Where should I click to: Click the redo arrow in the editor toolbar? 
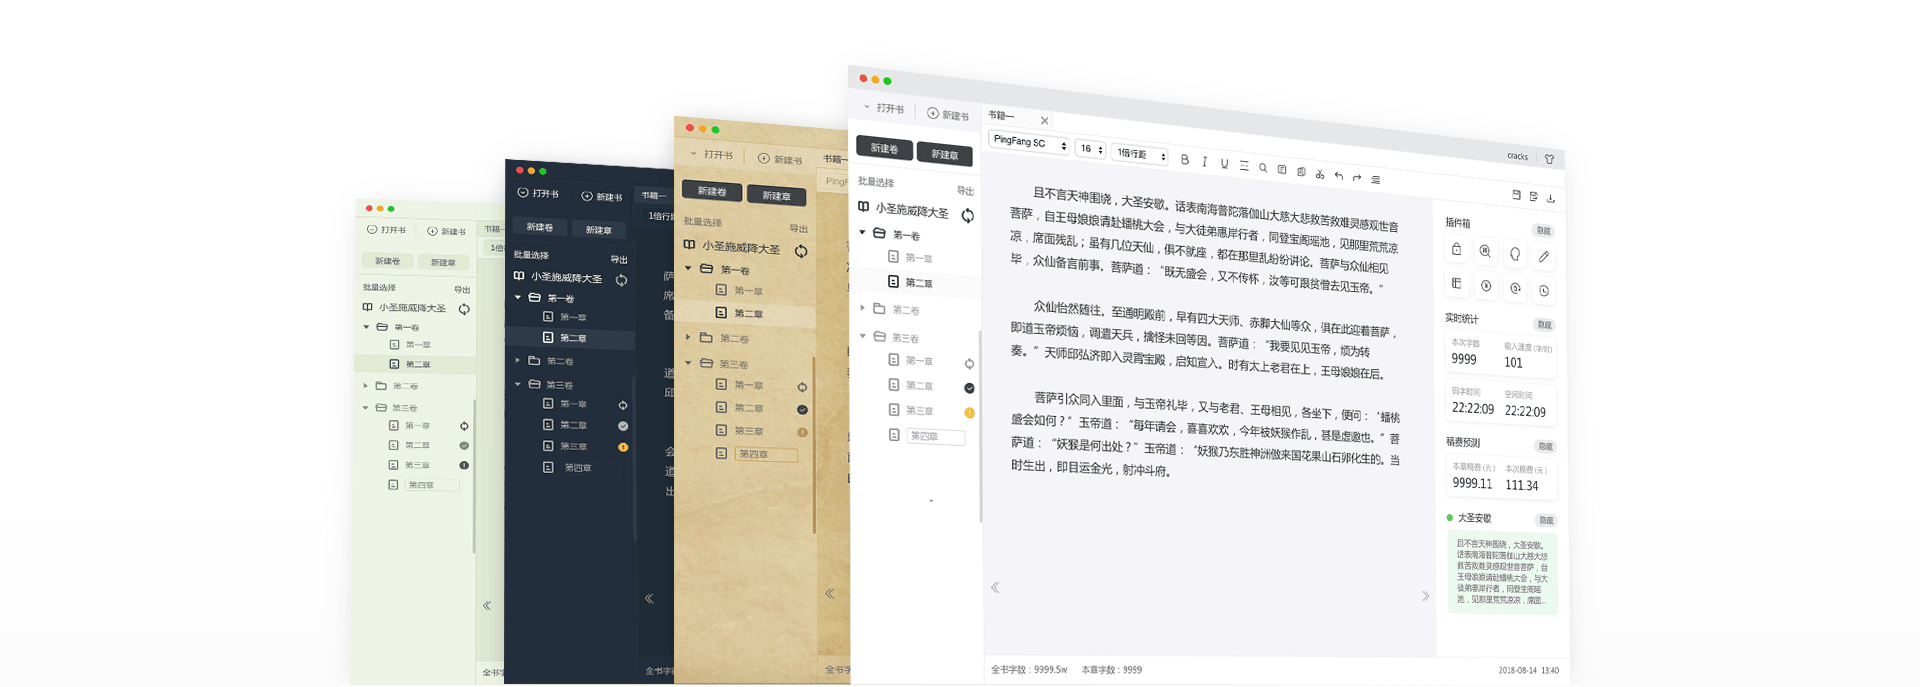[x=1357, y=178]
